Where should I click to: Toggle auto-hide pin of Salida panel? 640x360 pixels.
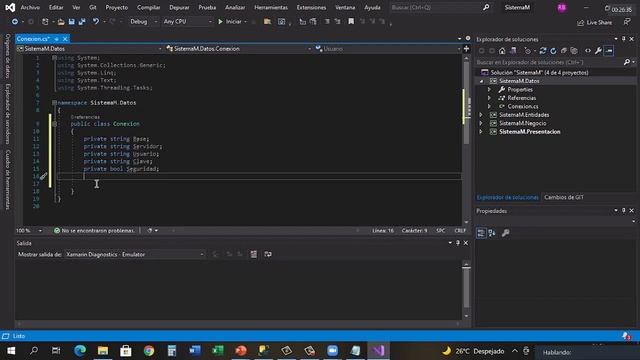tap(458, 243)
